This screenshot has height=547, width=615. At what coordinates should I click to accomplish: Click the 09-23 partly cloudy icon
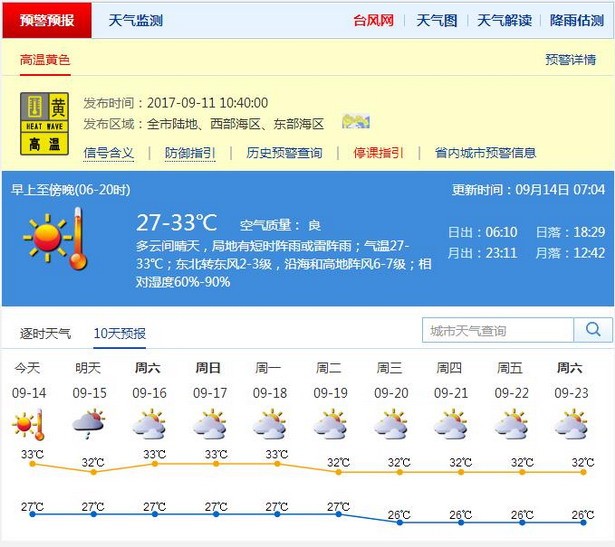[x=571, y=426]
